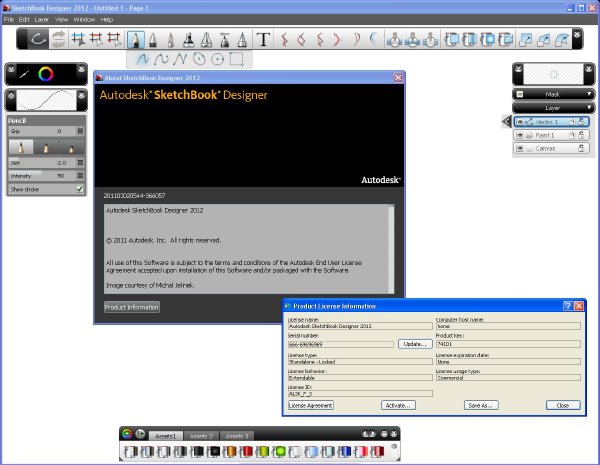Screen dimensions: 600x465
Task: Open the File menu
Action: coord(9,20)
